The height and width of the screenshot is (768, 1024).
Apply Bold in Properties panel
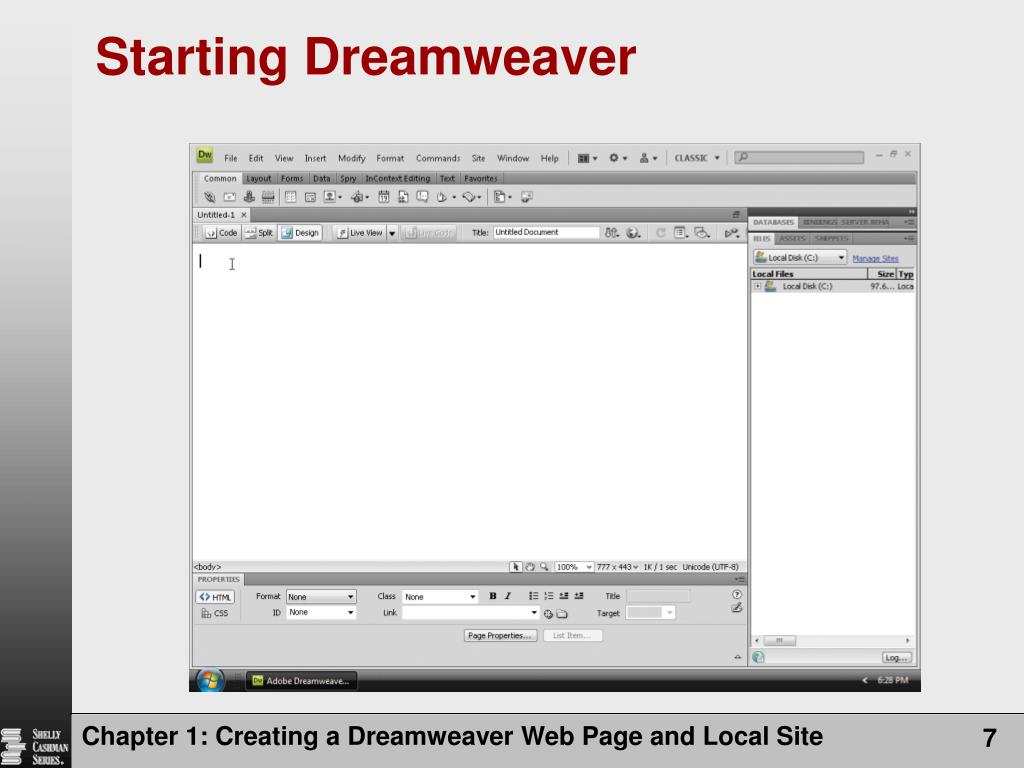pyautogui.click(x=493, y=596)
